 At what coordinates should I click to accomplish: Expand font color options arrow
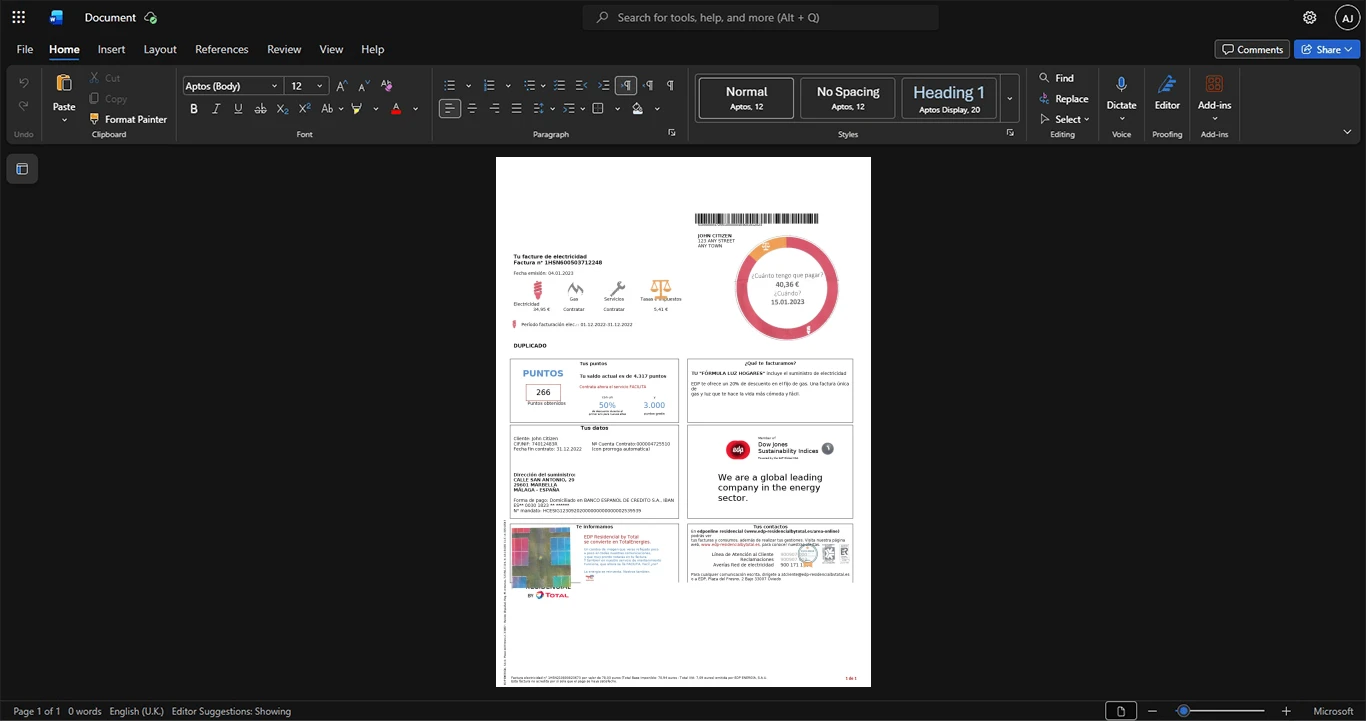[x=415, y=109]
